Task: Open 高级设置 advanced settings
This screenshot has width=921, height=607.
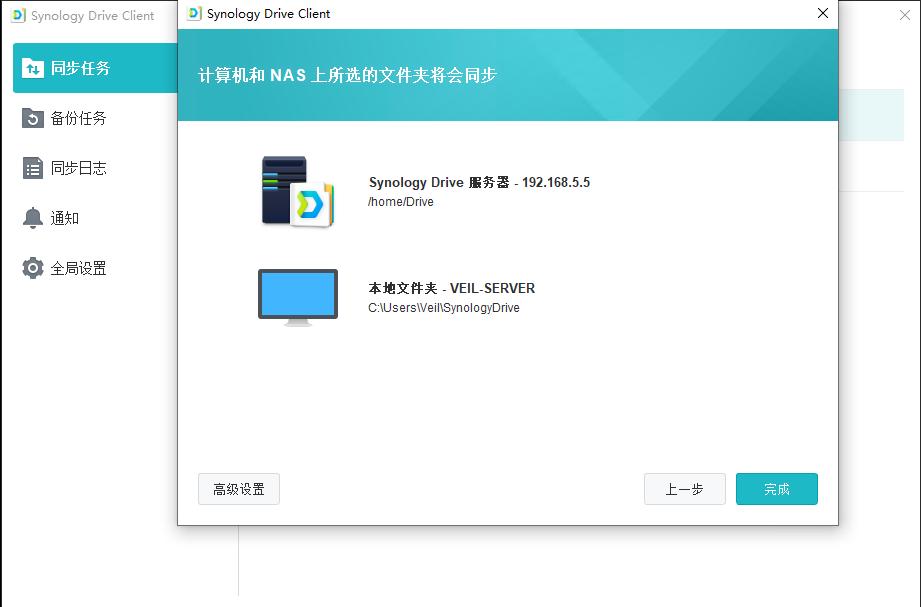Action: click(x=238, y=489)
